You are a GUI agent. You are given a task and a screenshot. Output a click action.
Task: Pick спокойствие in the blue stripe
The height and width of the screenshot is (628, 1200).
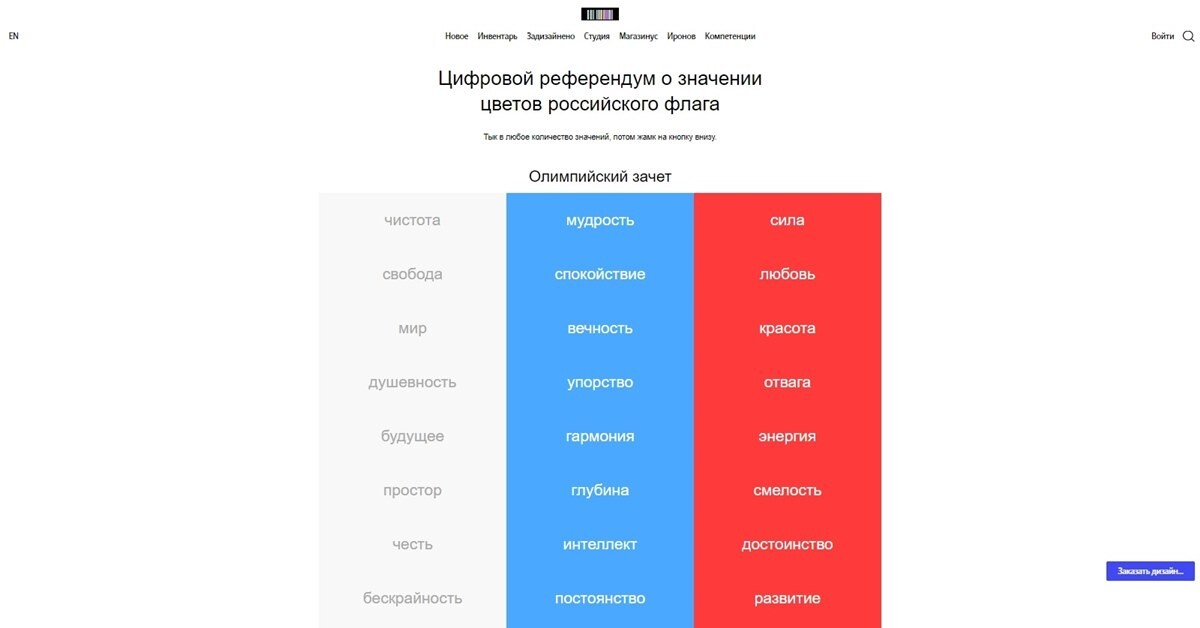[600, 274]
